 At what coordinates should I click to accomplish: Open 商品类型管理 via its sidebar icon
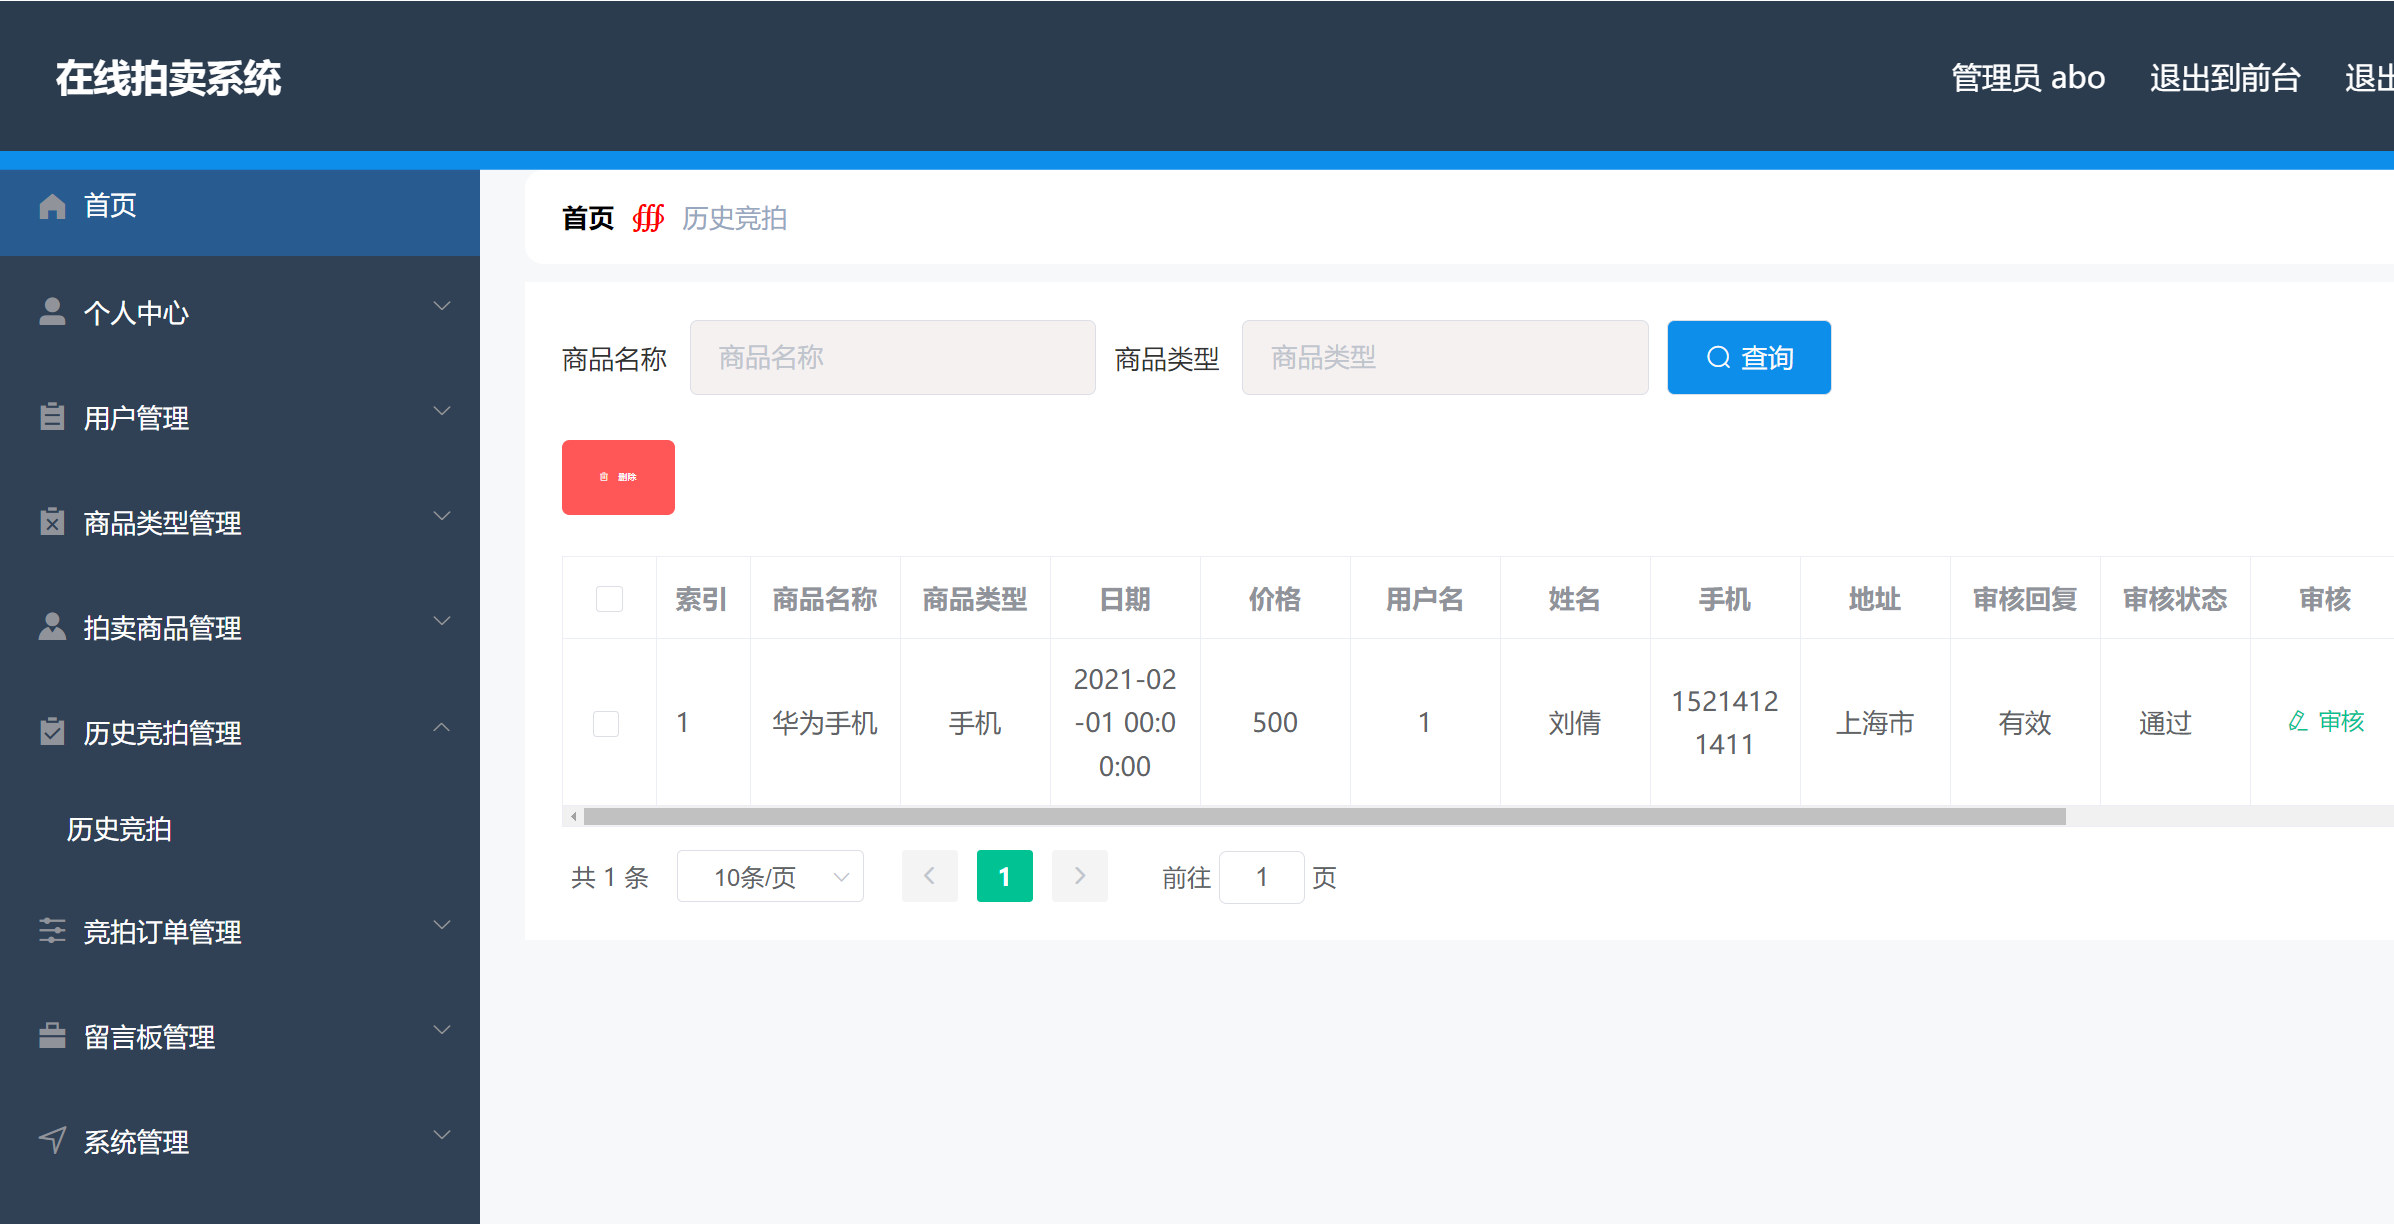(x=52, y=522)
